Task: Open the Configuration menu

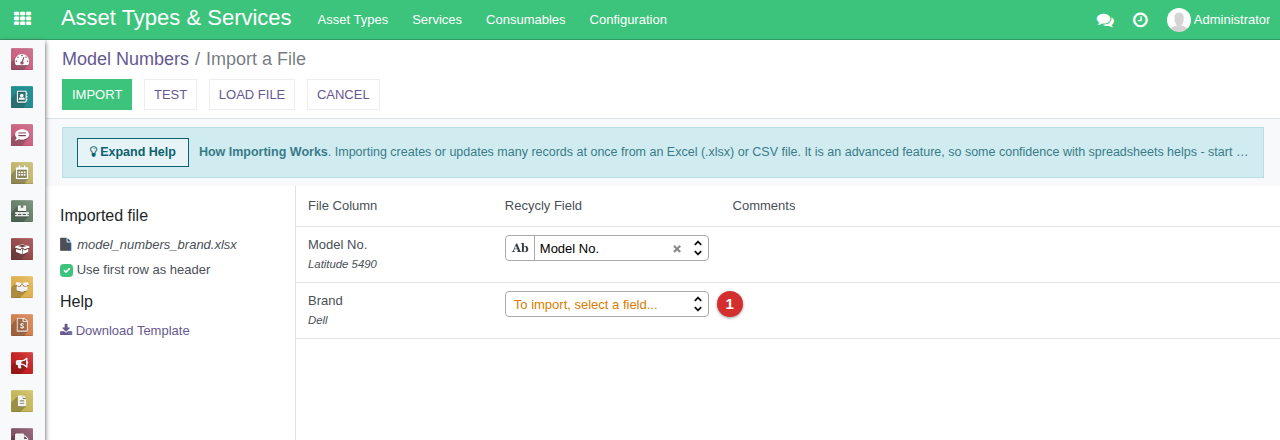Action: tap(628, 20)
